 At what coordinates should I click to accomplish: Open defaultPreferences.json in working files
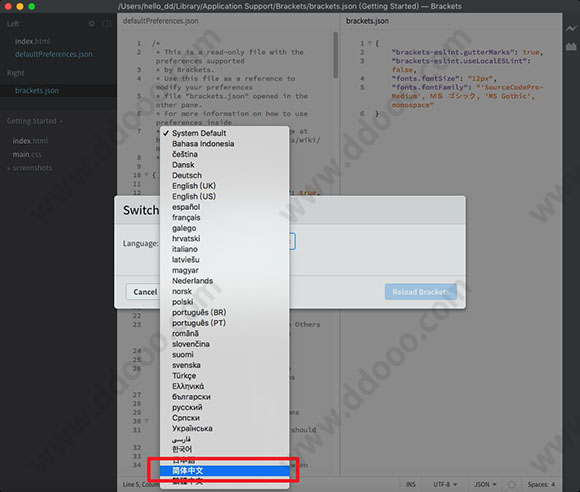tap(54, 54)
